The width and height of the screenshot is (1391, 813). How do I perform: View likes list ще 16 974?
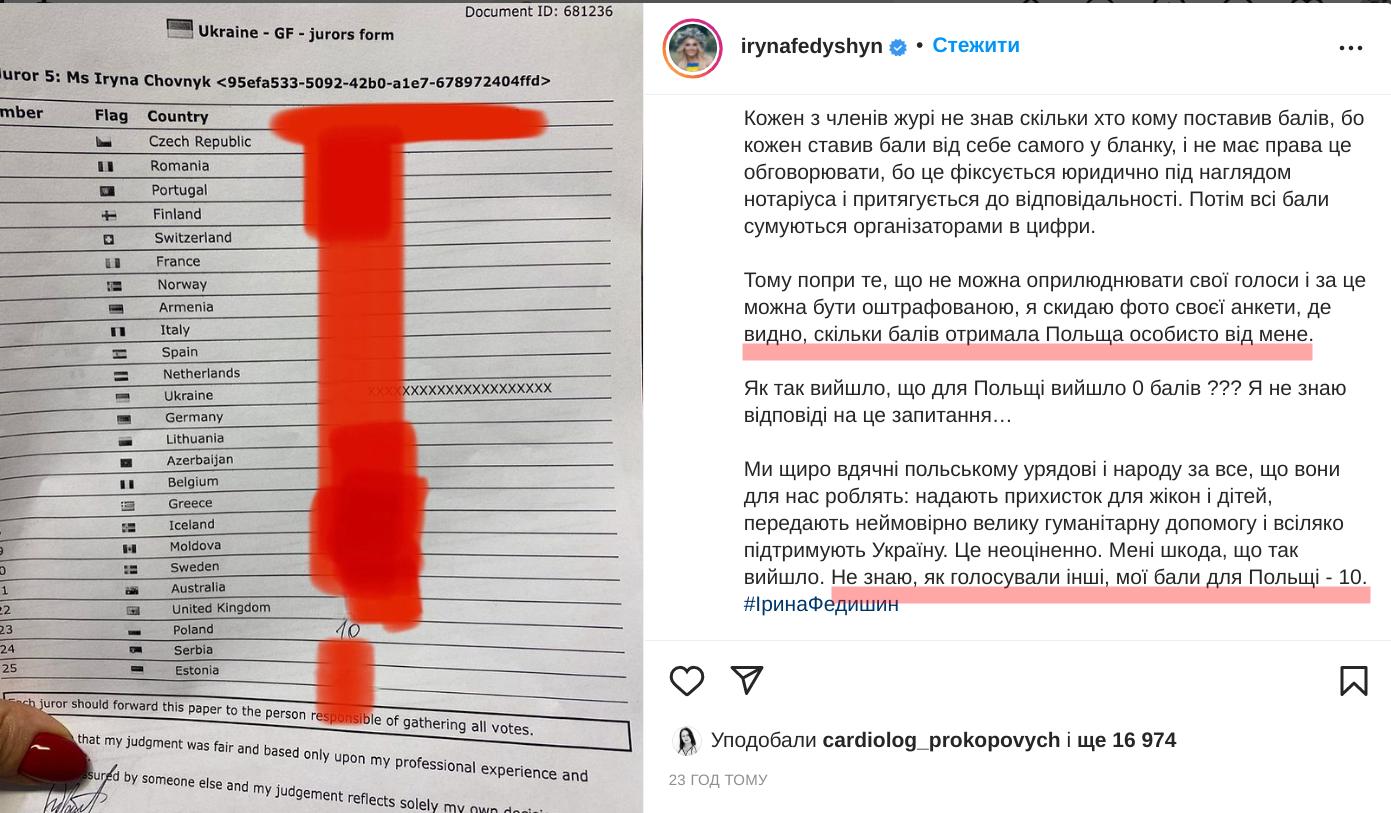[1126, 740]
